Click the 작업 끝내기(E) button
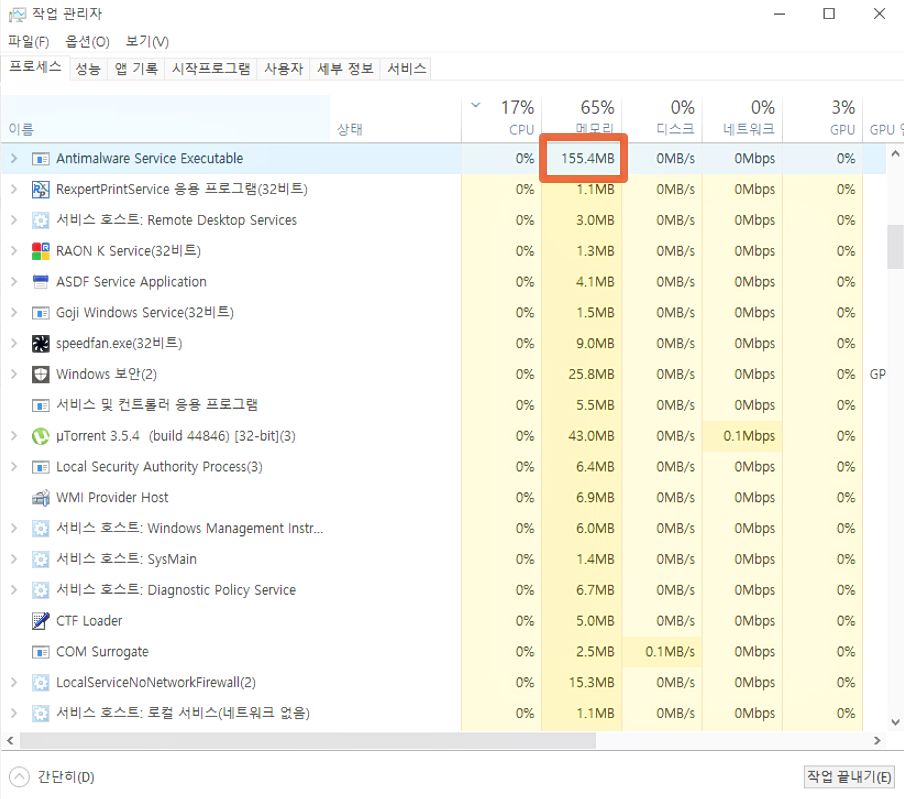Viewport: 904px width, 799px height. 849,777
